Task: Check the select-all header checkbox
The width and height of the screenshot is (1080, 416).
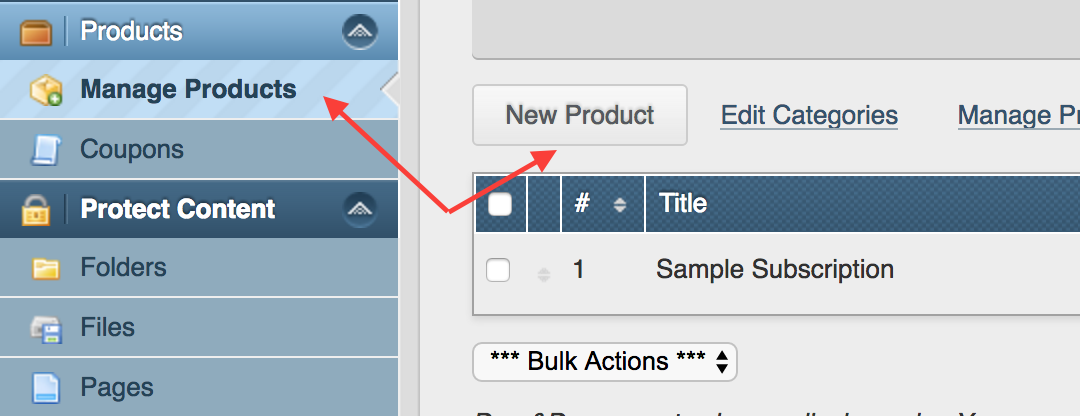Action: click(x=499, y=204)
